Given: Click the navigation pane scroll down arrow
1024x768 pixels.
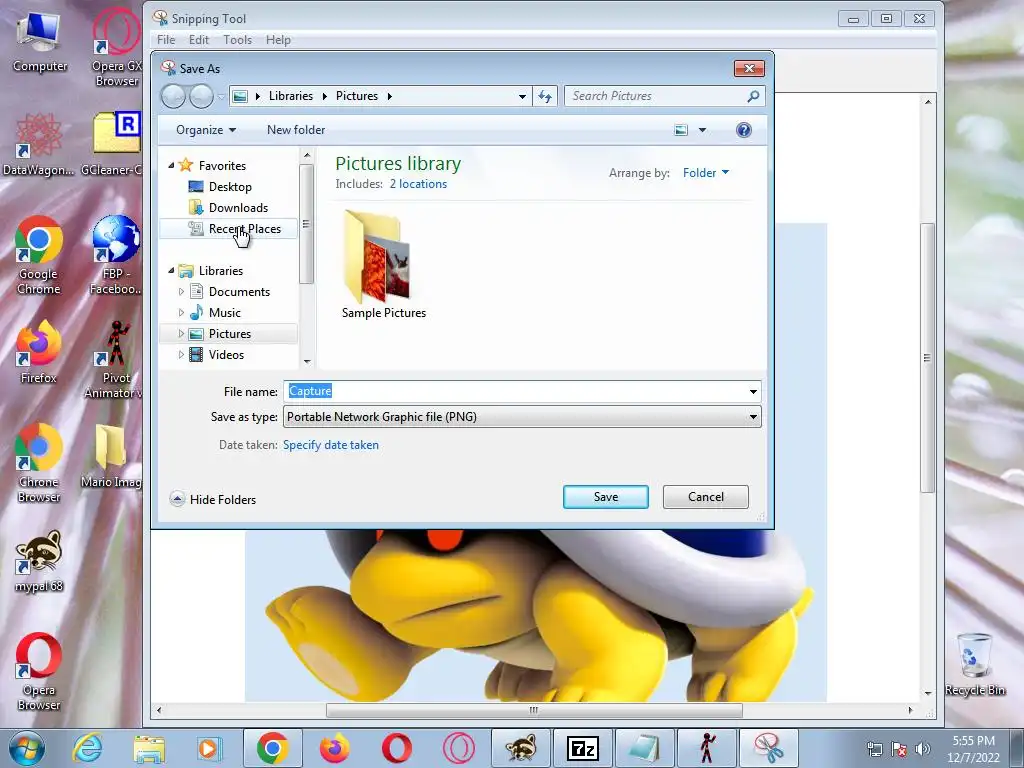Looking at the screenshot, I should (307, 362).
